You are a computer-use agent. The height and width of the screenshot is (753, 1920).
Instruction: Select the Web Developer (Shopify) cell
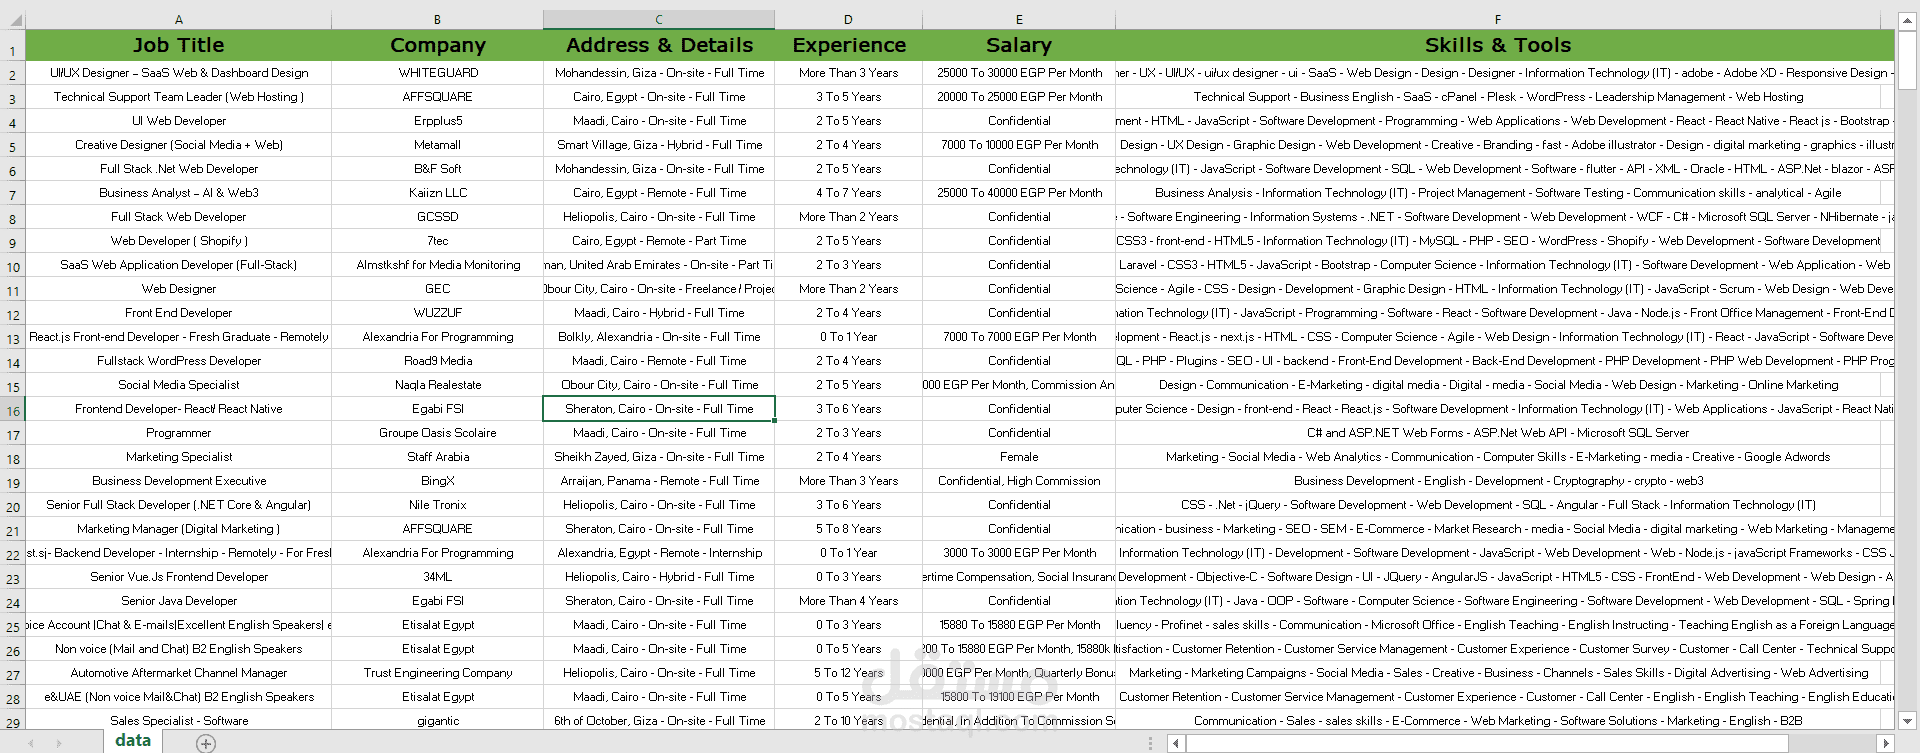click(179, 241)
